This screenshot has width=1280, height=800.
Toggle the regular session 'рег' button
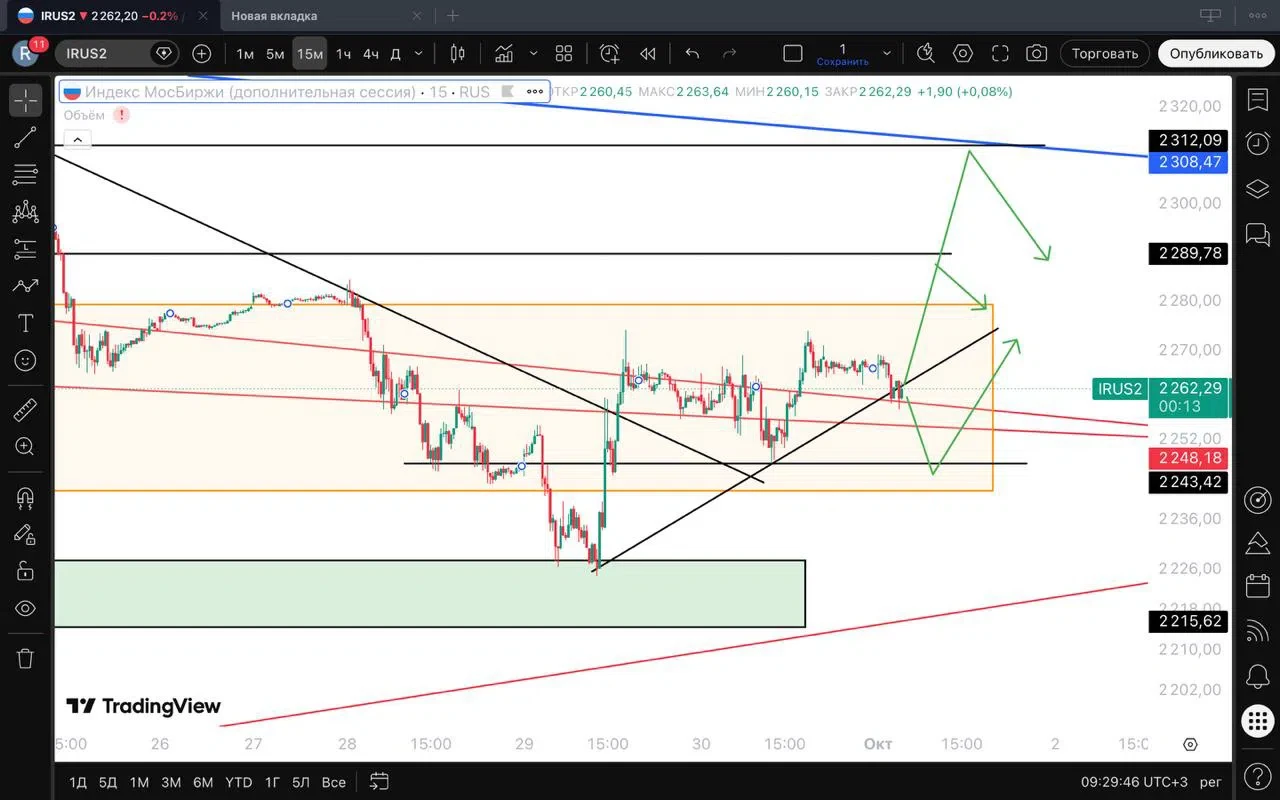pyautogui.click(x=1211, y=782)
